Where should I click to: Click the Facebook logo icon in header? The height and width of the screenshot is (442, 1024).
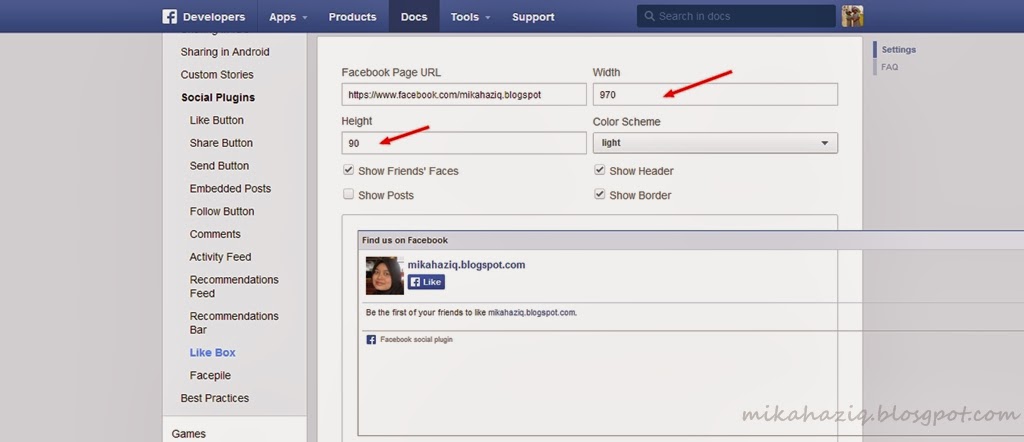tap(170, 16)
